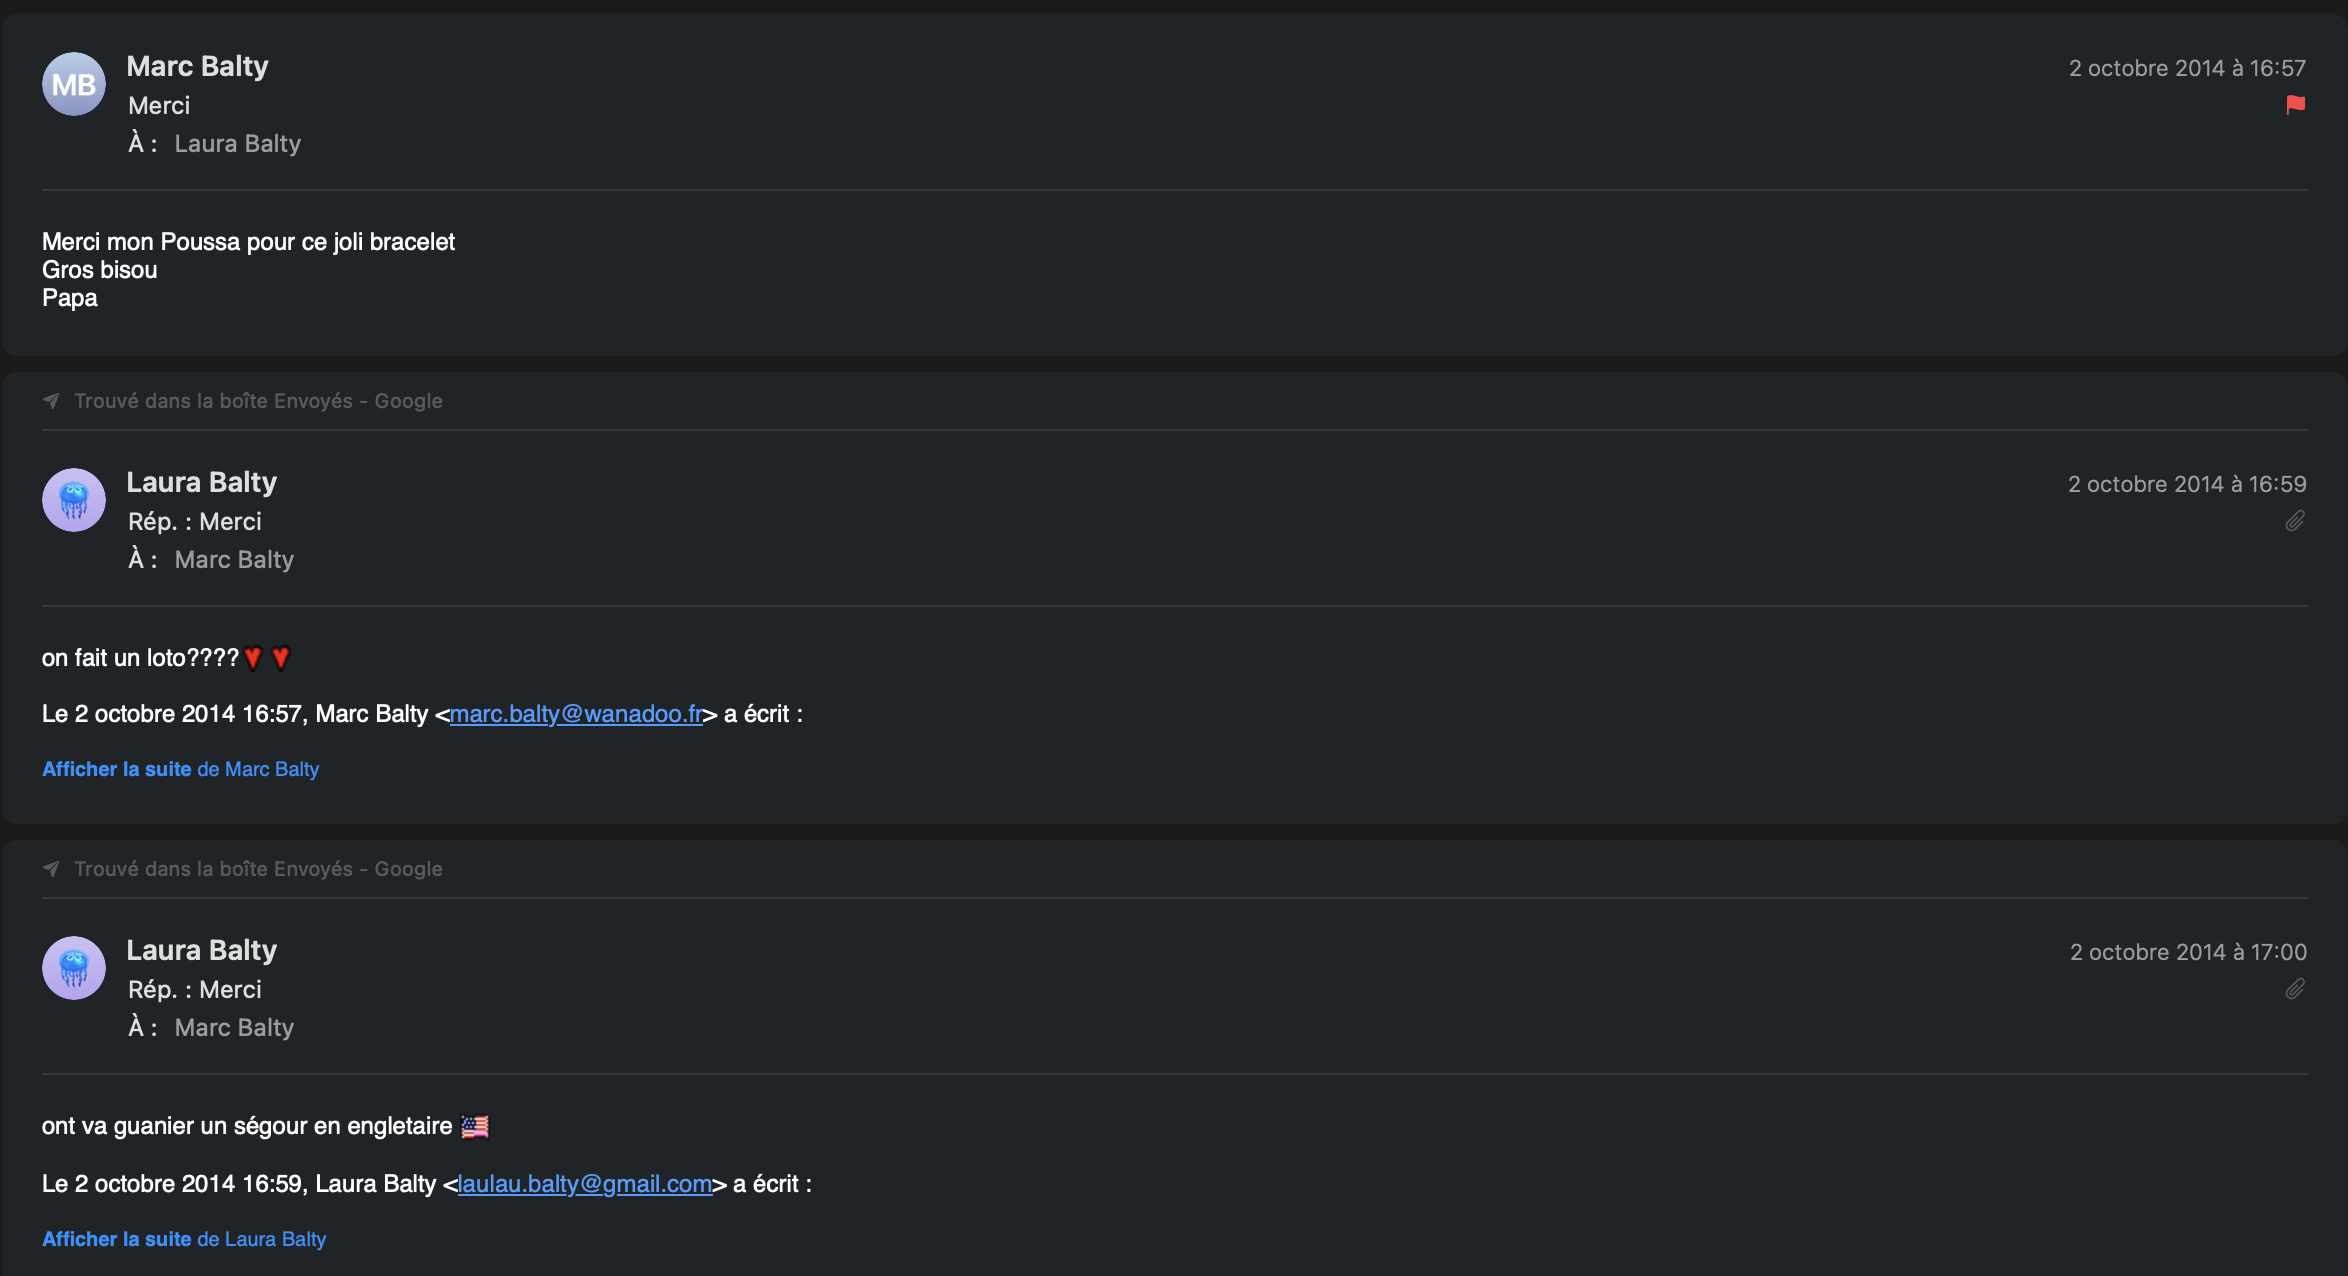This screenshot has width=2348, height=1276.
Task: Click the American flag emoji in the message
Action: coord(475,1127)
